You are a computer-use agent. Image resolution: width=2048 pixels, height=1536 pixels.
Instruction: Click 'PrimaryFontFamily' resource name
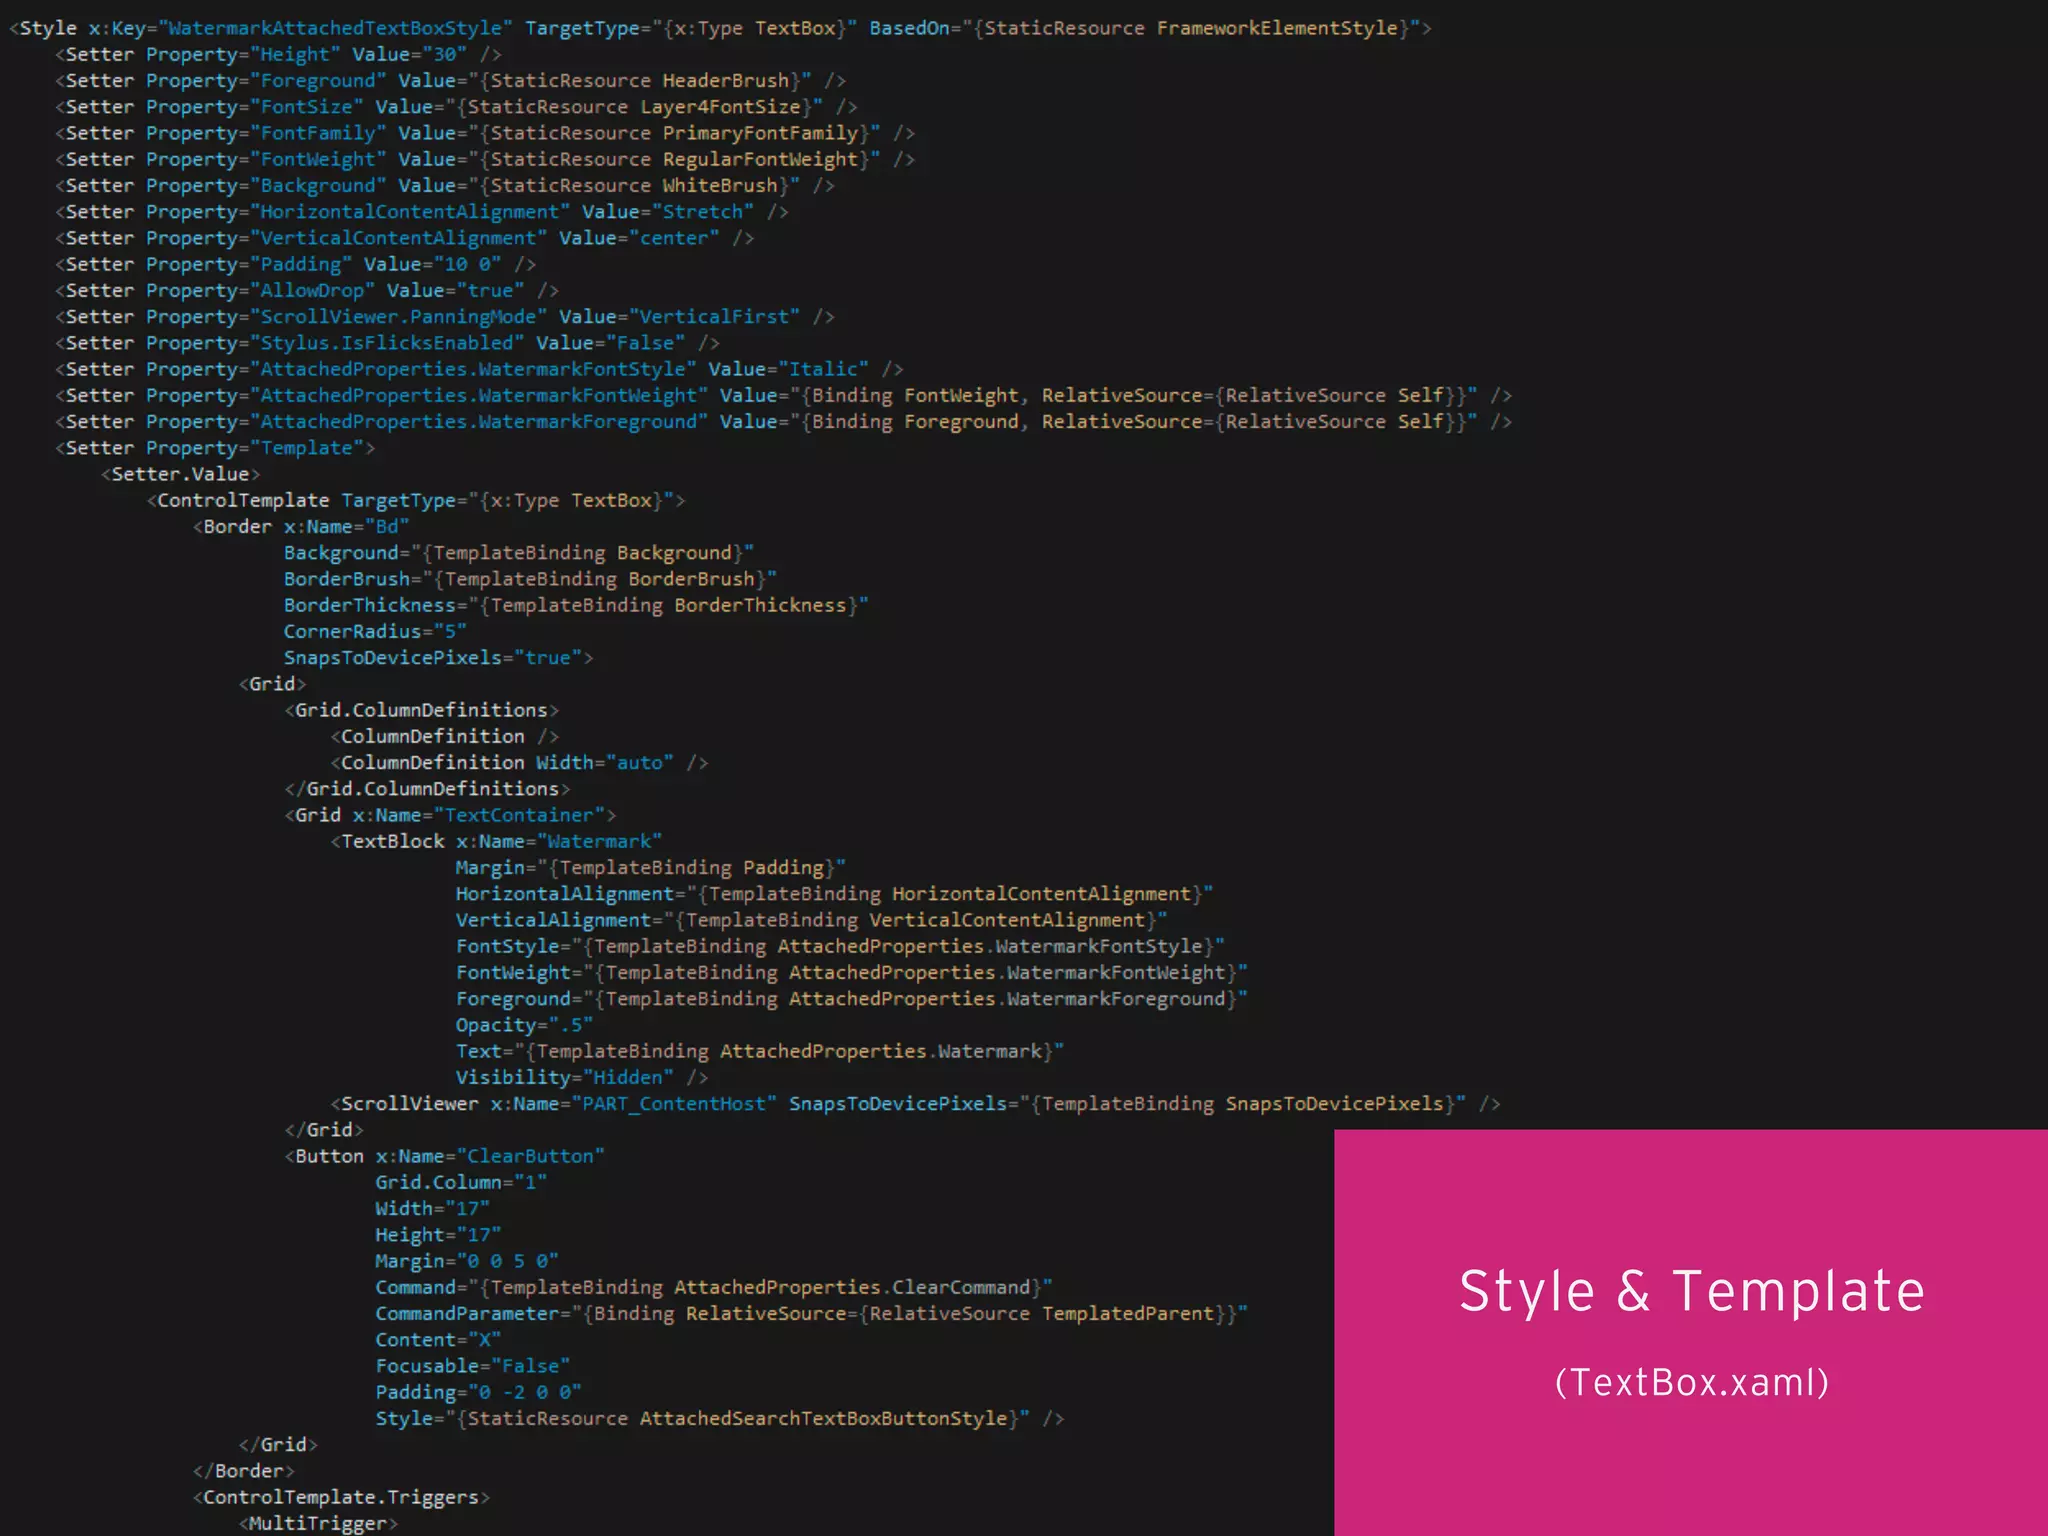click(x=760, y=133)
